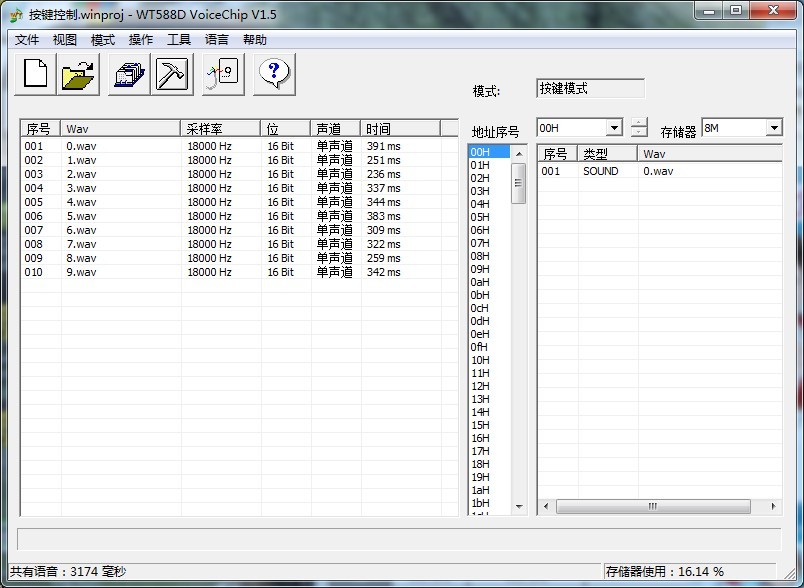The height and width of the screenshot is (588, 804).
Task: Select the hammer build tool icon
Action: [x=173, y=73]
